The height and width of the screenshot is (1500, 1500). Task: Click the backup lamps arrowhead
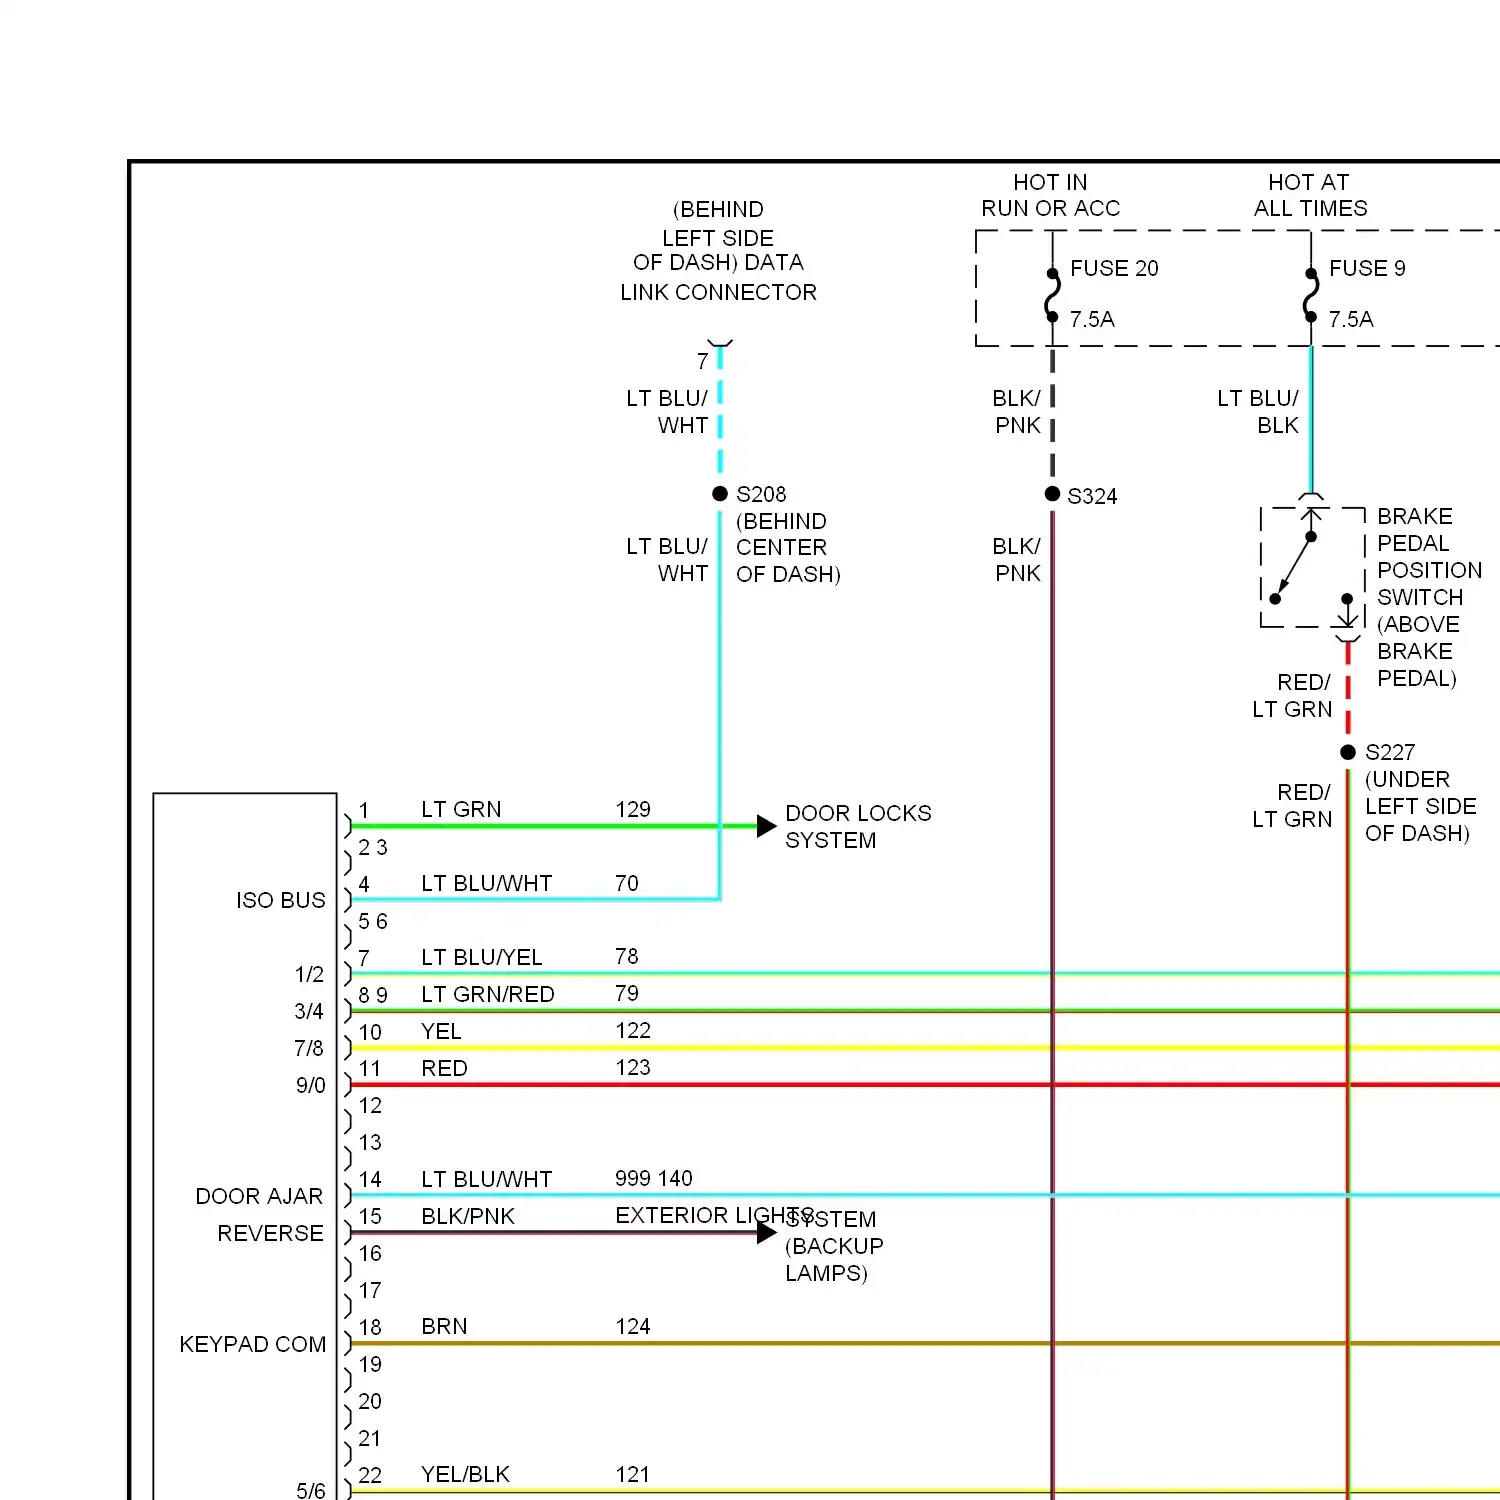click(767, 1233)
